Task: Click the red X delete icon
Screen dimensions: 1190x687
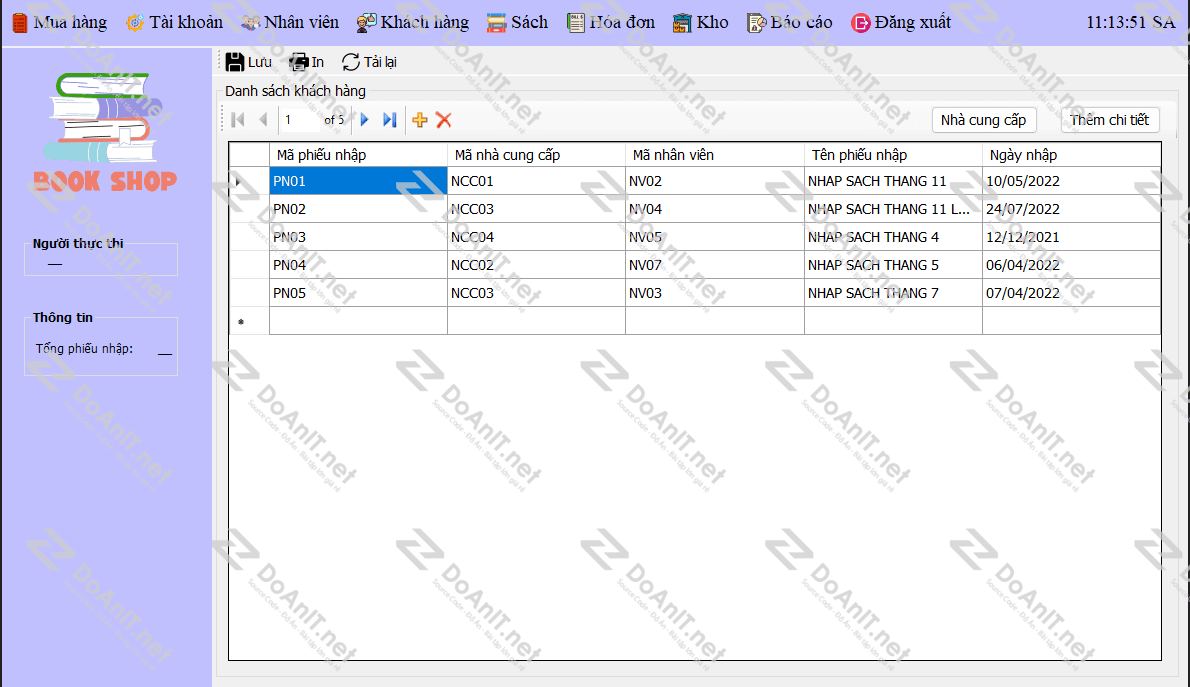Action: point(444,120)
